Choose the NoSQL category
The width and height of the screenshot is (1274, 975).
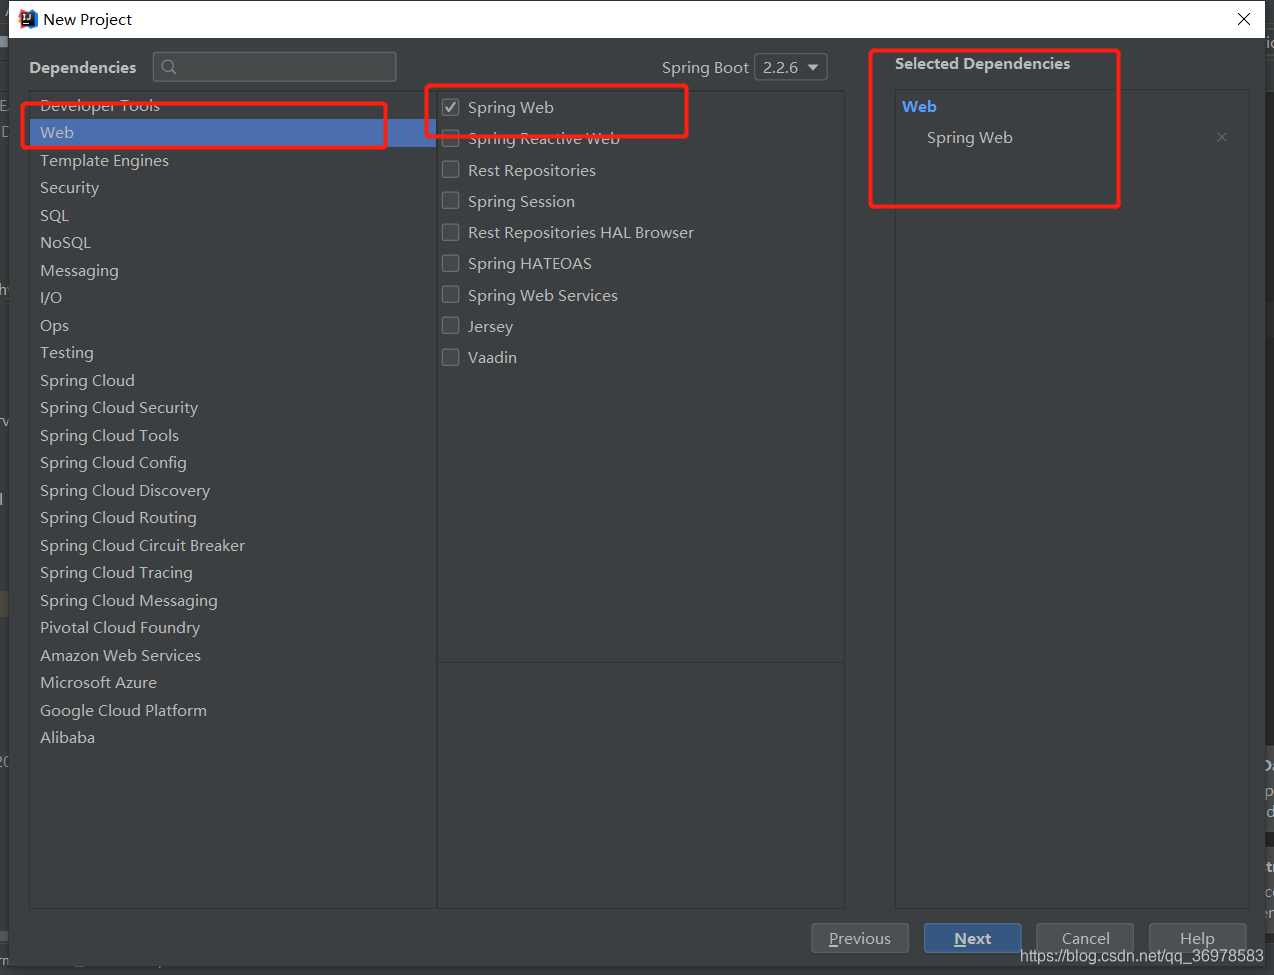coord(233,243)
